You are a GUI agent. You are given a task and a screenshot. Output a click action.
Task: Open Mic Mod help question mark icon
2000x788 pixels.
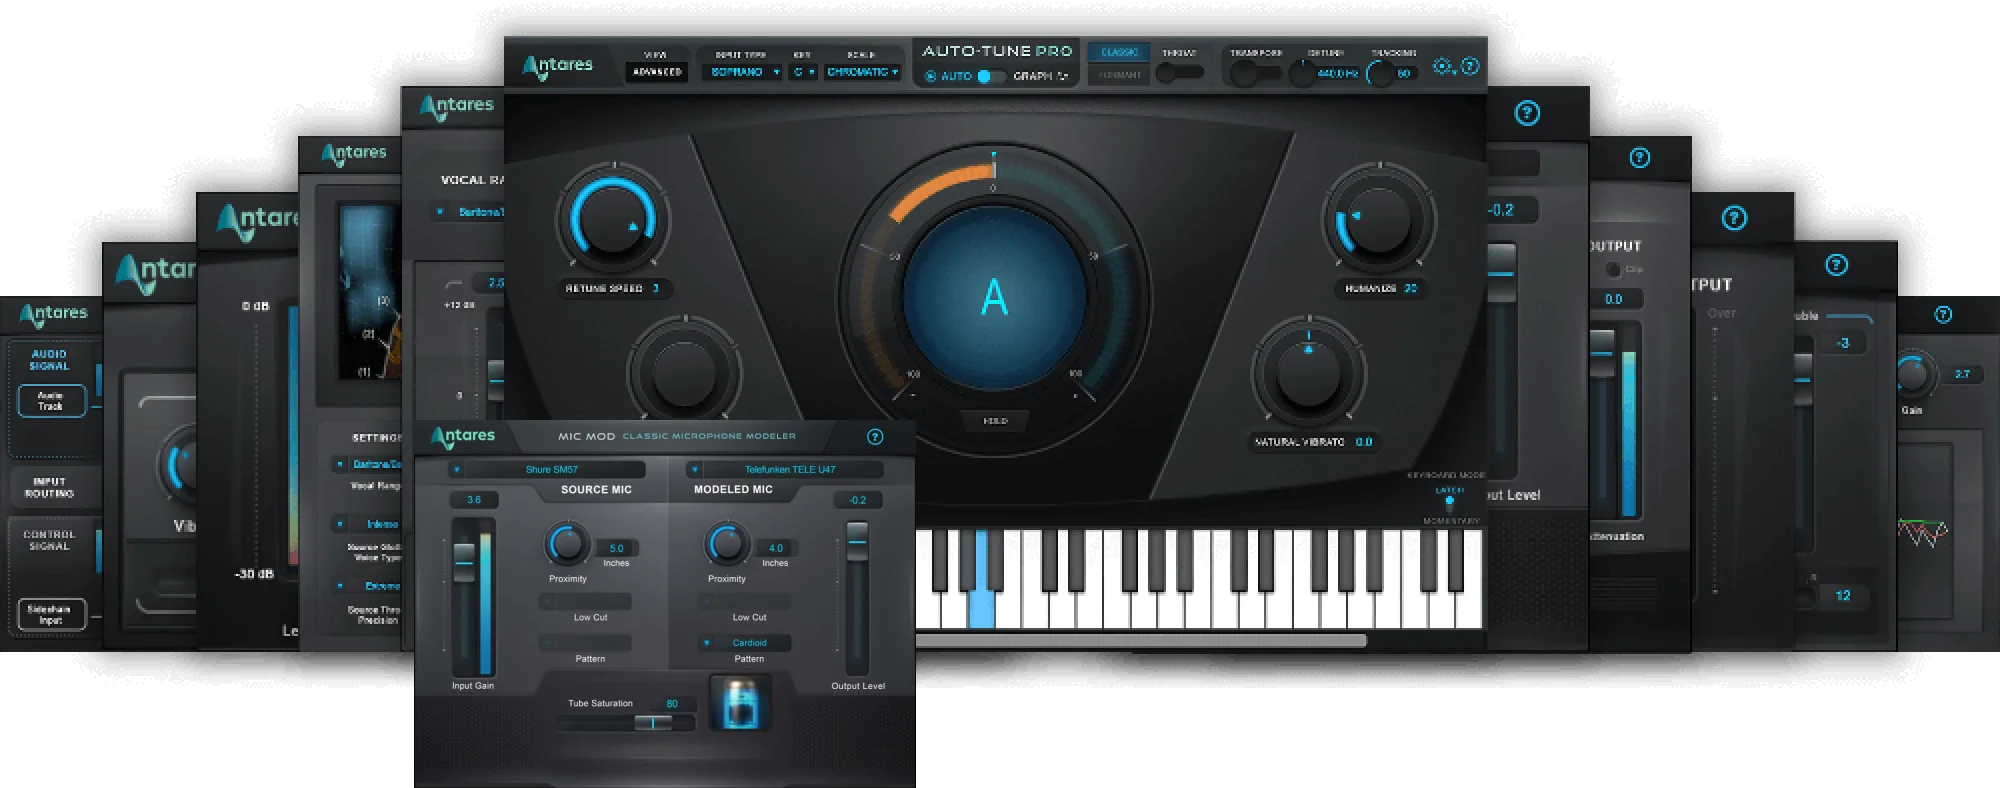coord(875,437)
